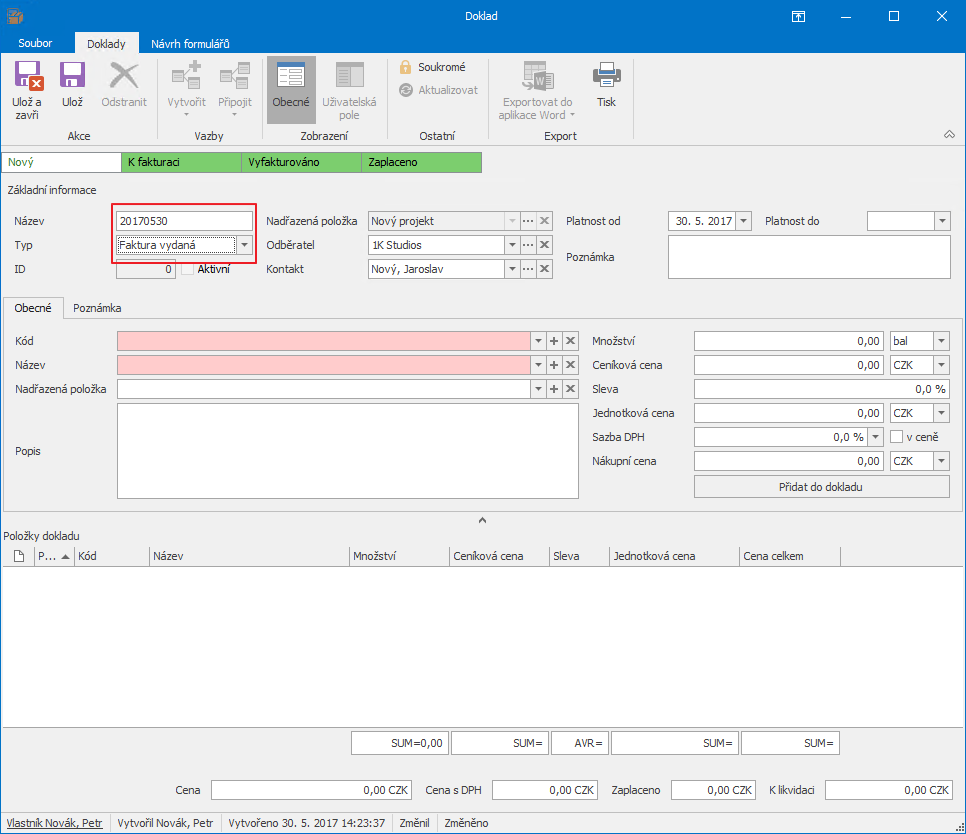Open ellipsis browse for Odběratel
966x834 pixels.
click(528, 245)
